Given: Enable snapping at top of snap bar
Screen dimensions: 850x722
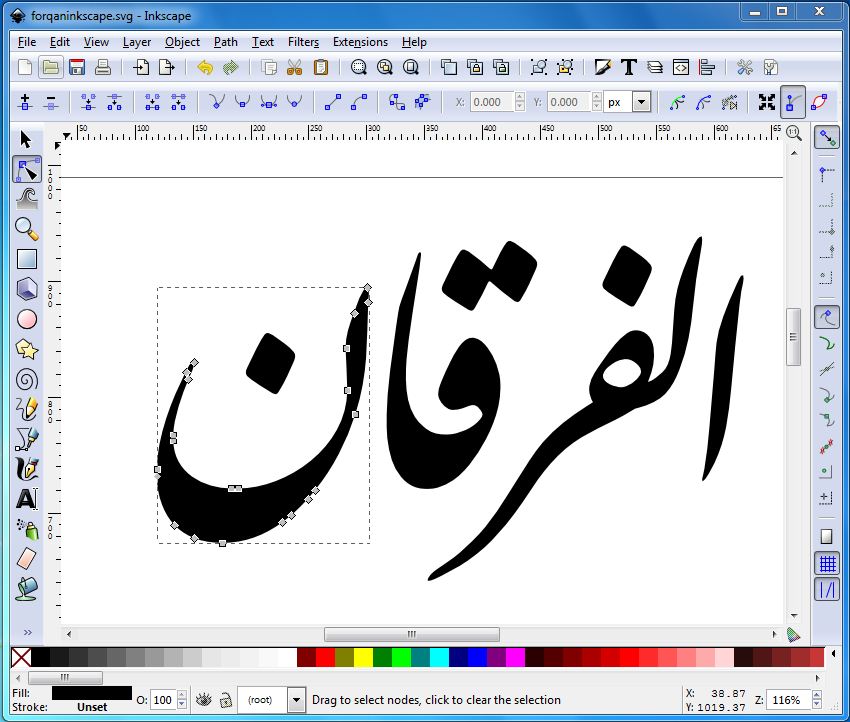Looking at the screenshot, I should click(827, 137).
